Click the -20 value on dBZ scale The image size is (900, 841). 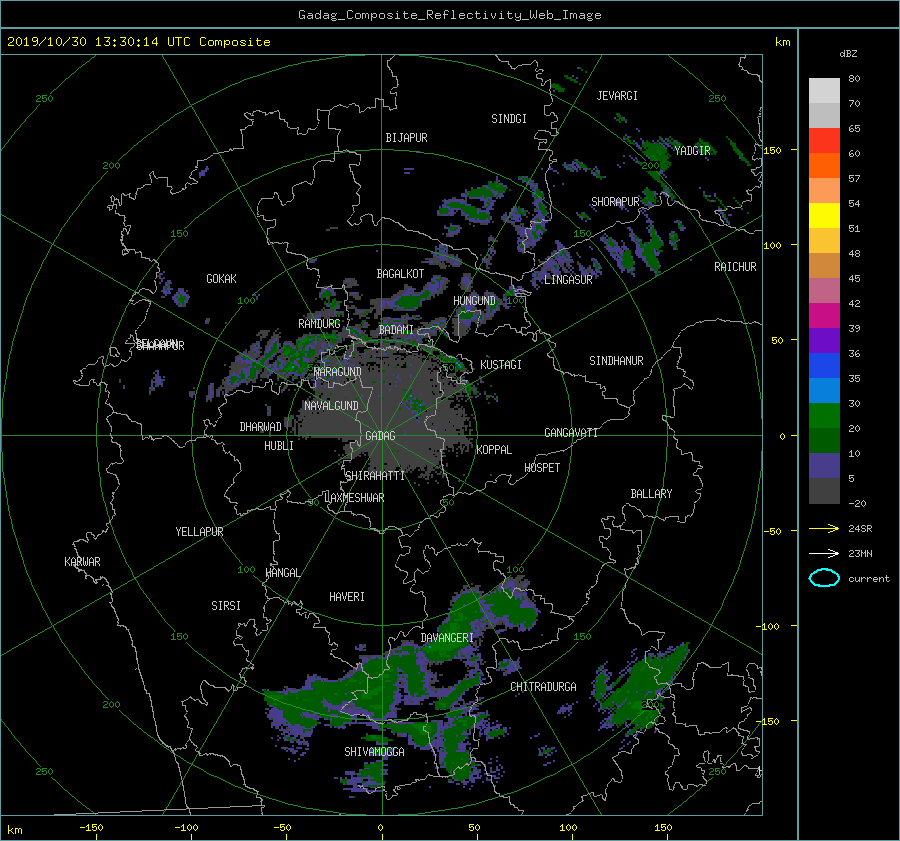tap(857, 503)
